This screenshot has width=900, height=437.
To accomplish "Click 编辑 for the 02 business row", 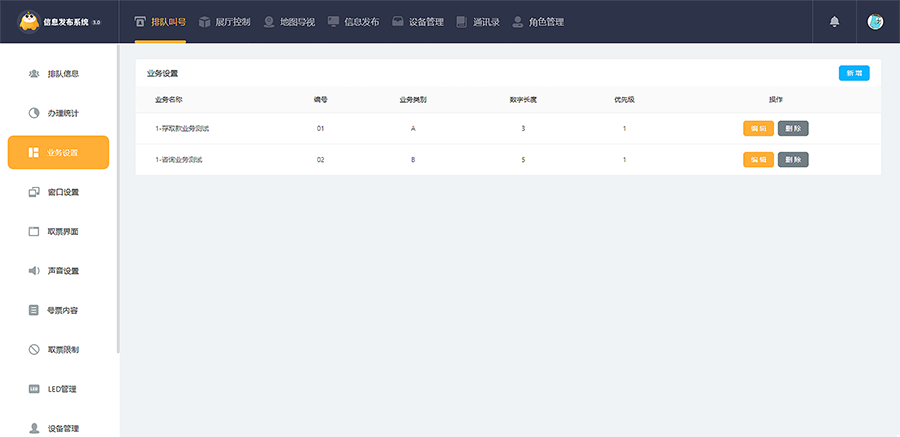I will (x=758, y=159).
